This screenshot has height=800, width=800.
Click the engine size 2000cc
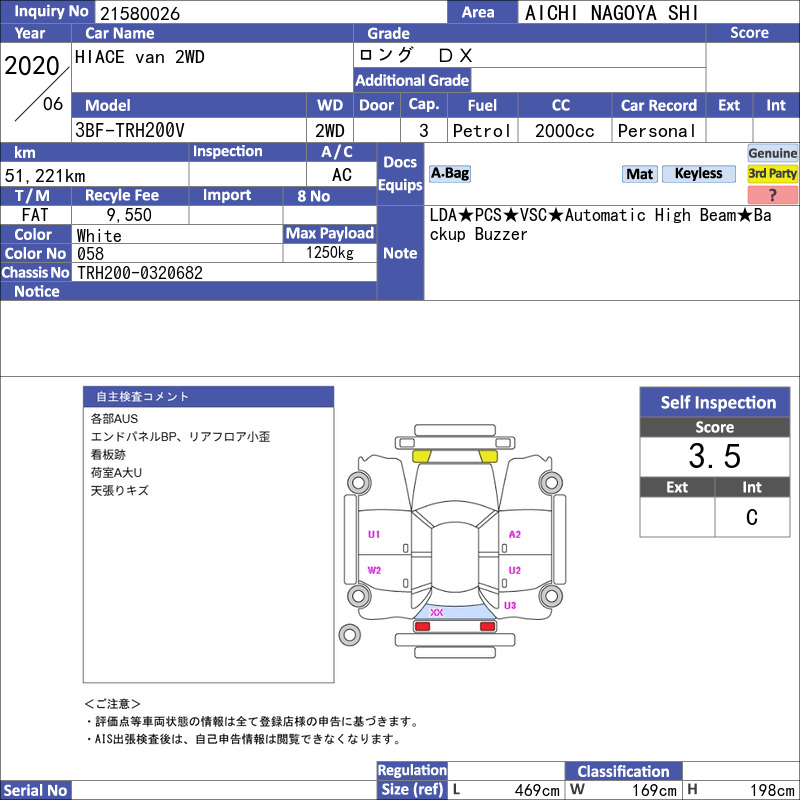564,131
